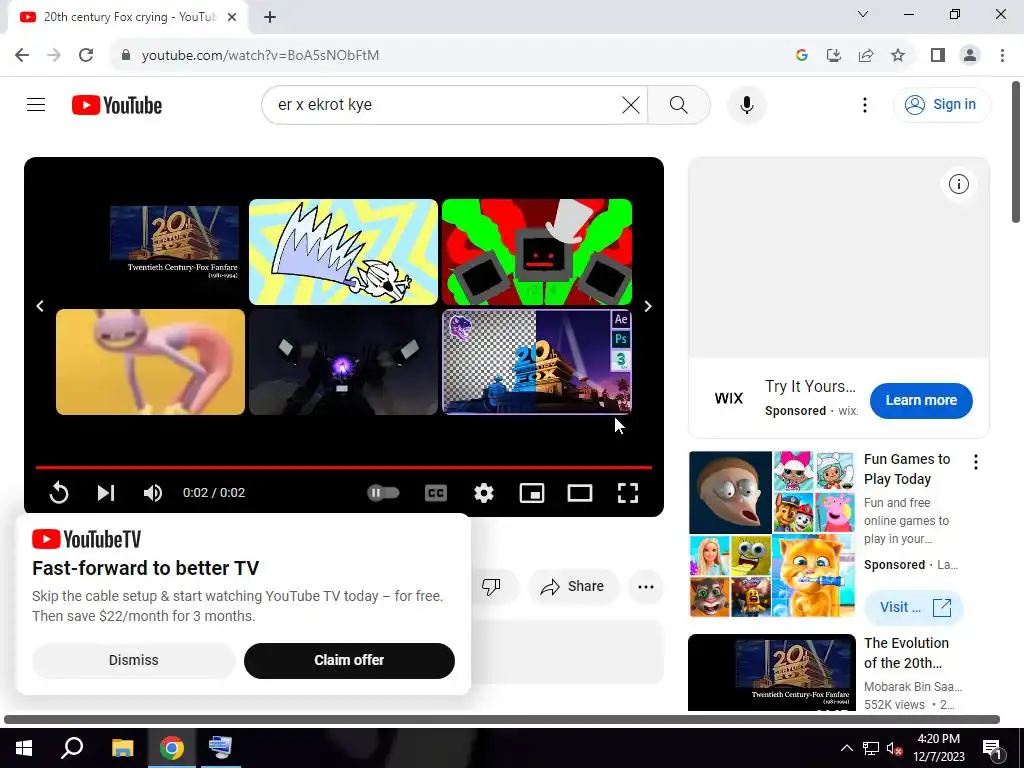Bookmark this page with star
1024x768 pixels.
point(898,55)
